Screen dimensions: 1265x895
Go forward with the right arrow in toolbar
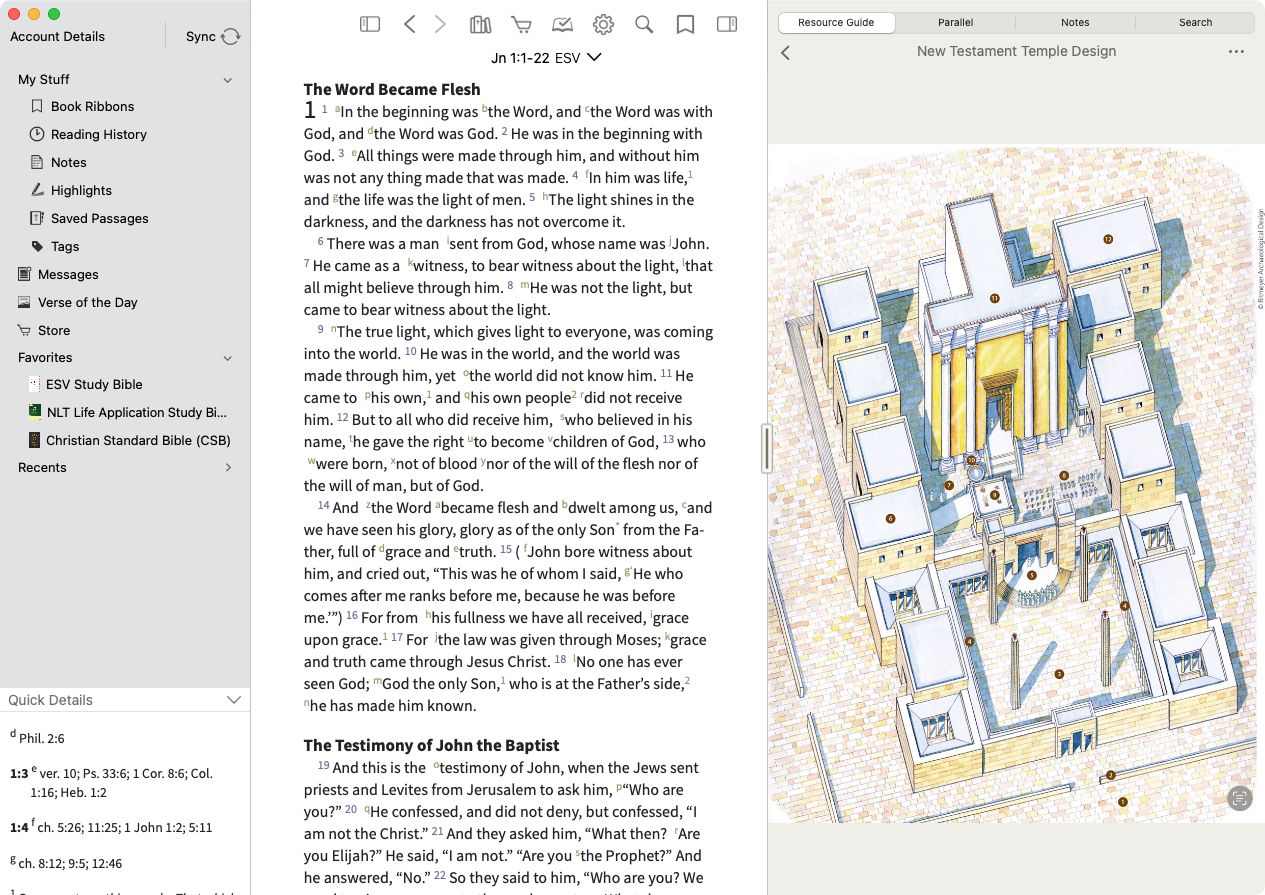tap(440, 24)
